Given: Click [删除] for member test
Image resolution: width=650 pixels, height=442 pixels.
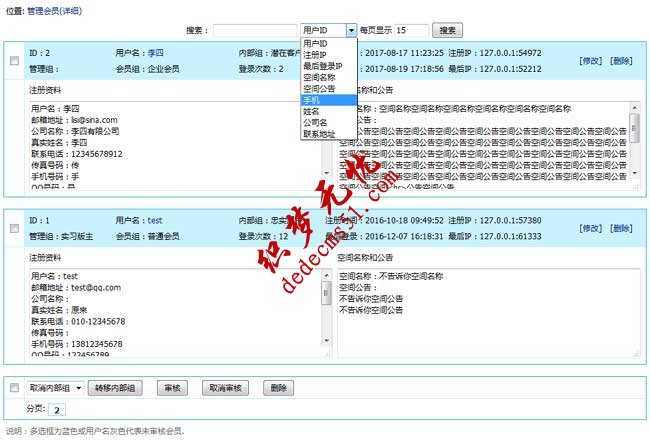Looking at the screenshot, I should [x=621, y=228].
